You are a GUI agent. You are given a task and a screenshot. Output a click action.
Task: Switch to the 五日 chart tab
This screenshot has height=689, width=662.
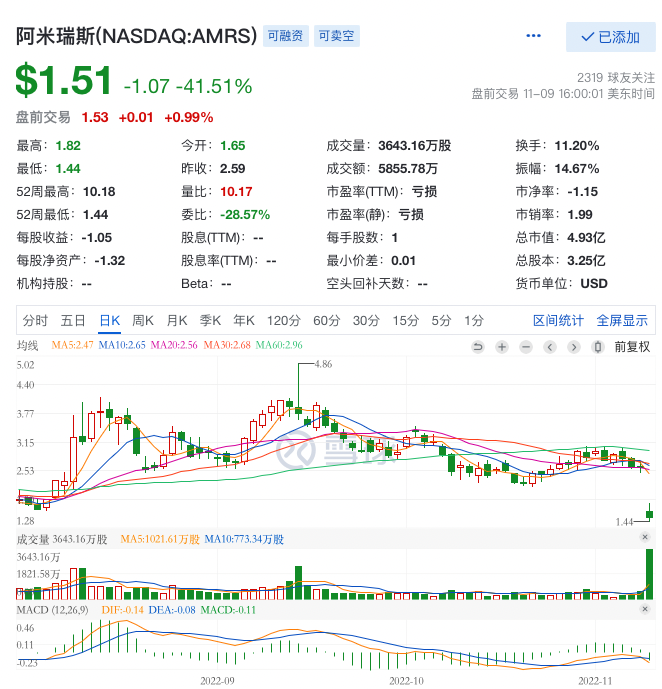(x=73, y=320)
